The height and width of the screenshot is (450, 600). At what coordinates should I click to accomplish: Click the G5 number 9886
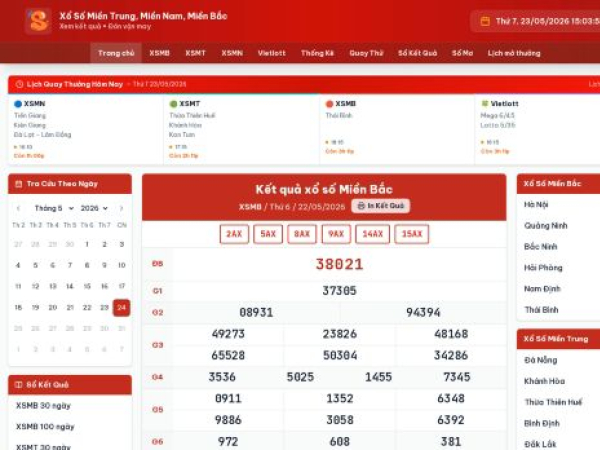coord(228,420)
